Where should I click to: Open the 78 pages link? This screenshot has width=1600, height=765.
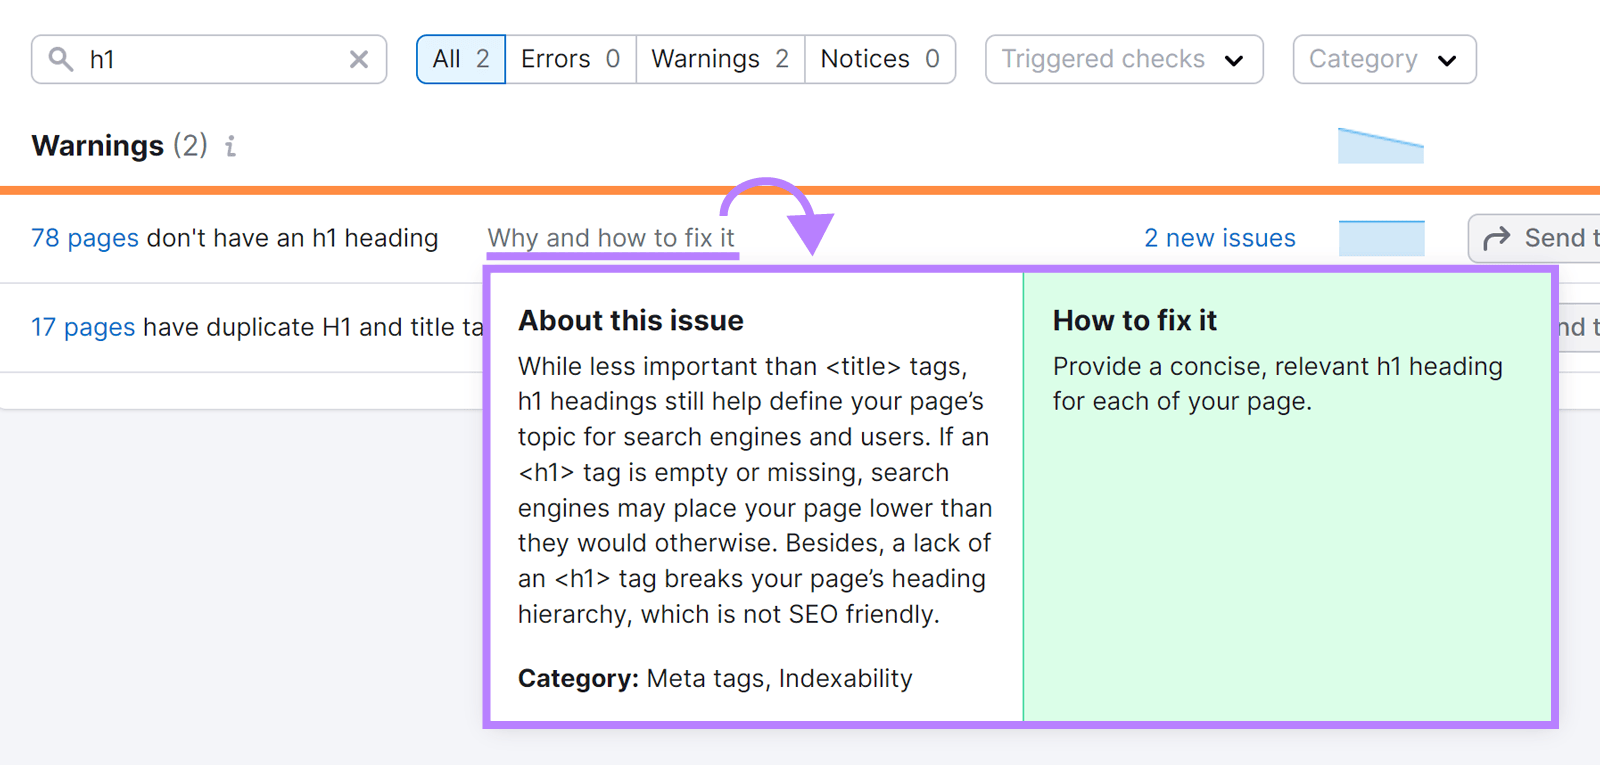tap(85, 238)
